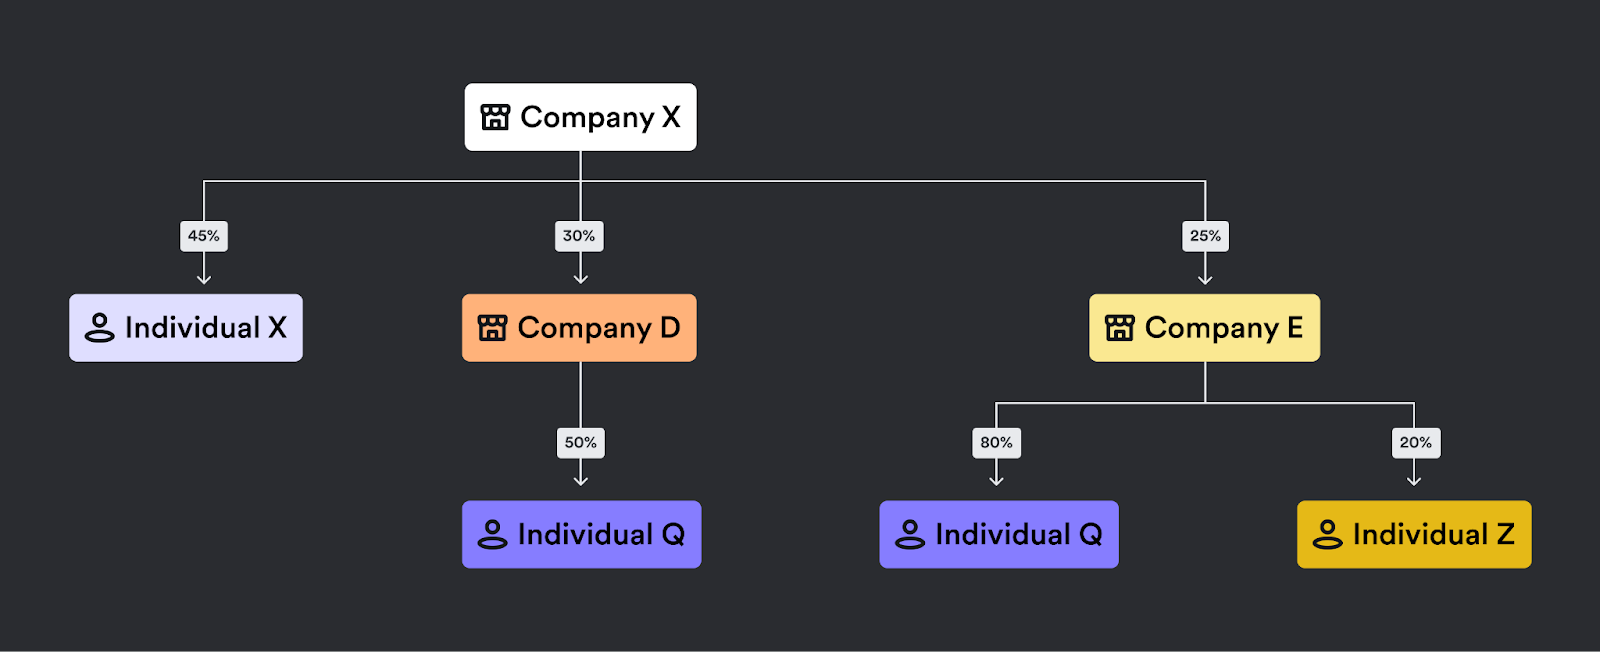Select the gold Individual Z node
Image resolution: width=1600 pixels, height=652 pixels.
coord(1414,535)
